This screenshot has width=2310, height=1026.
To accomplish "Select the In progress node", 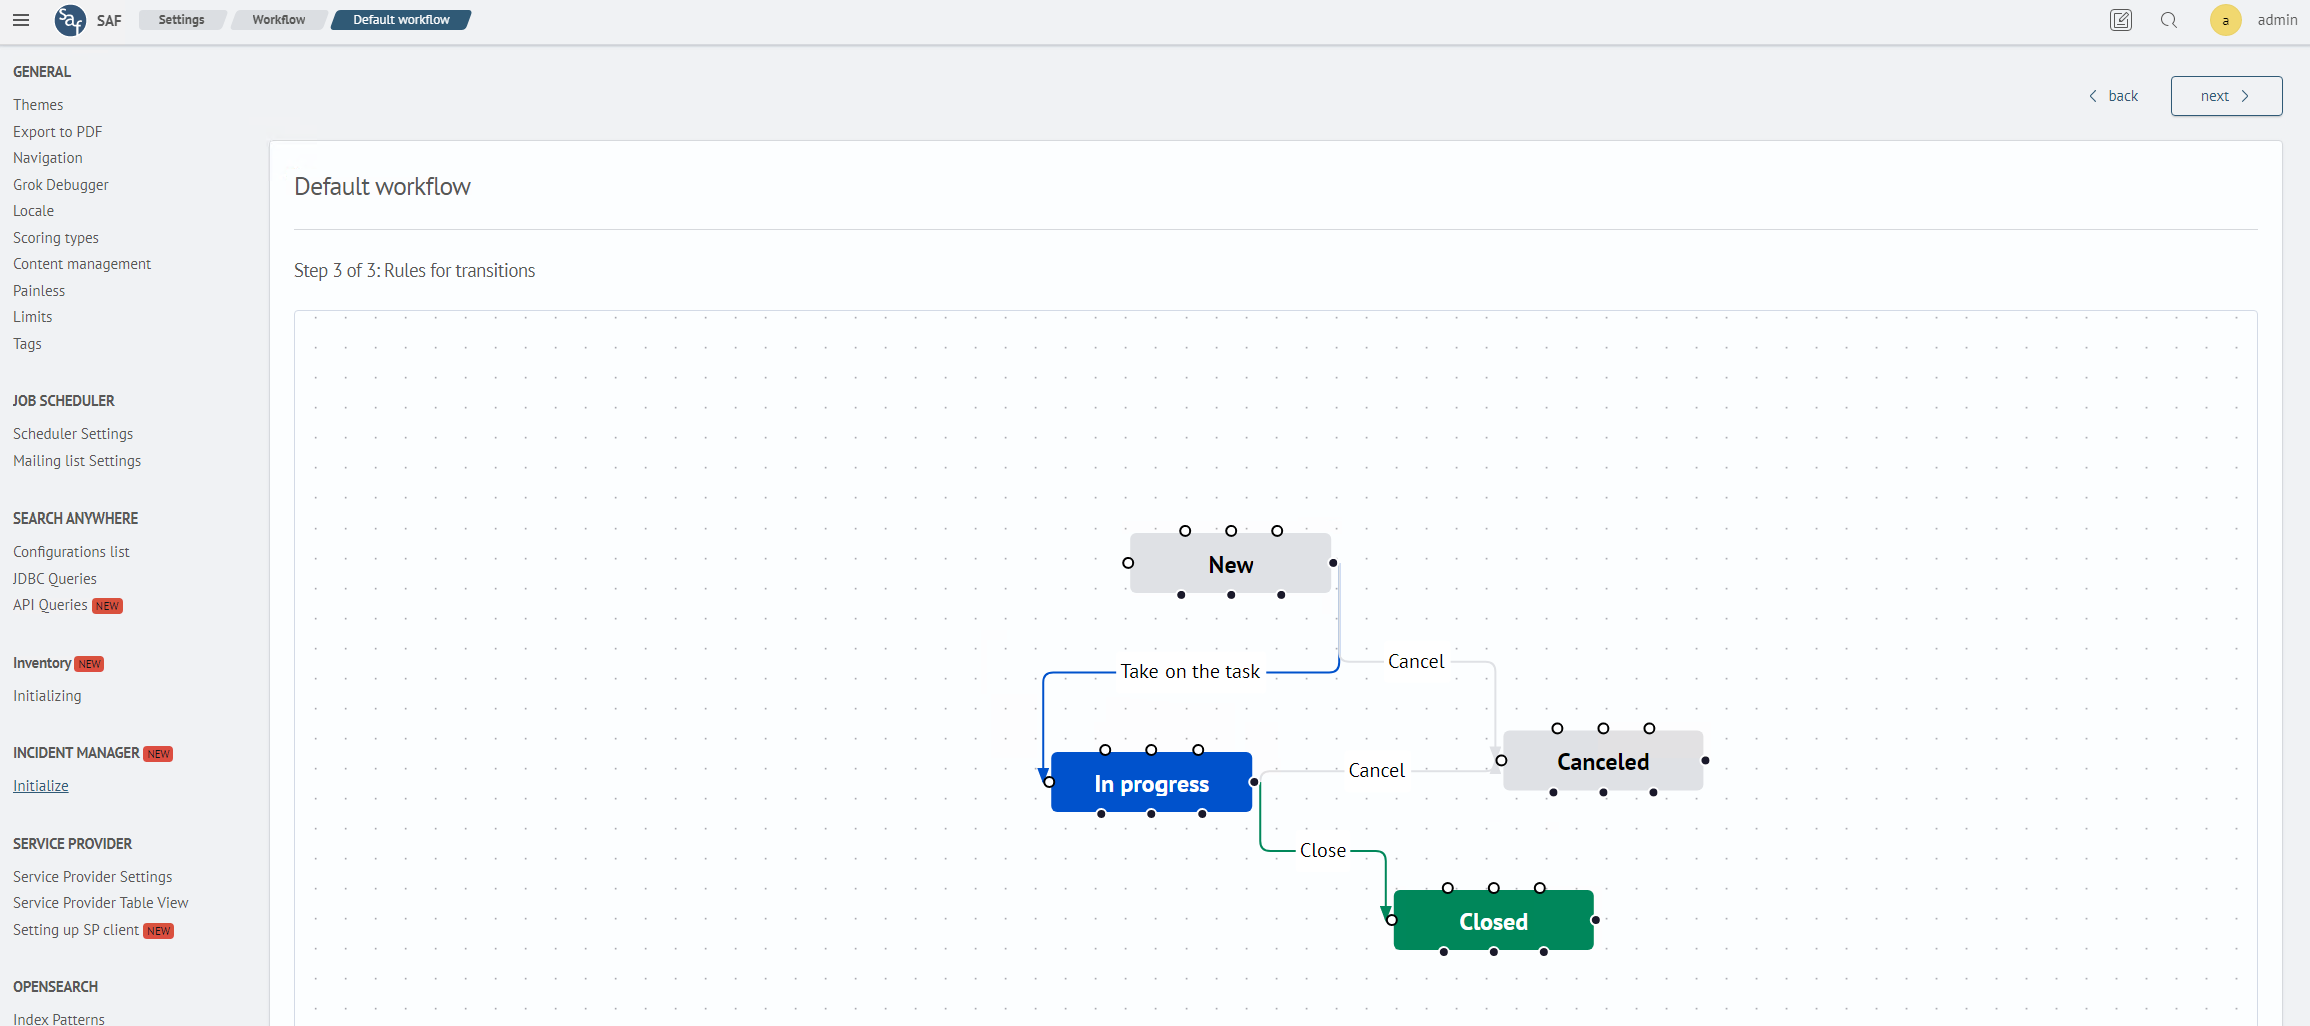I will [1151, 783].
